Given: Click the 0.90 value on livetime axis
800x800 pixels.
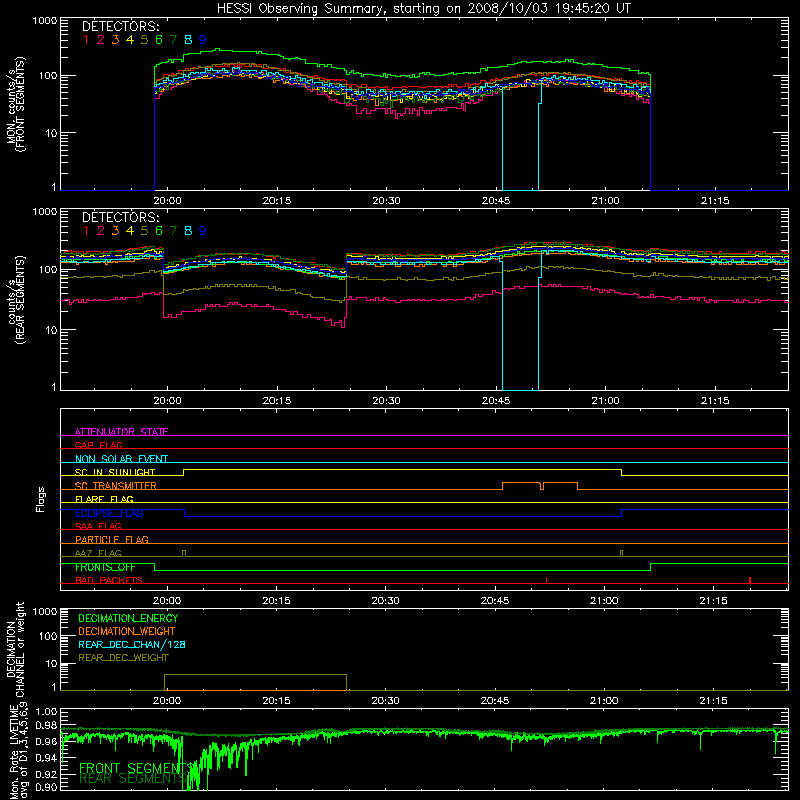Looking at the screenshot, I should click(x=46, y=787).
